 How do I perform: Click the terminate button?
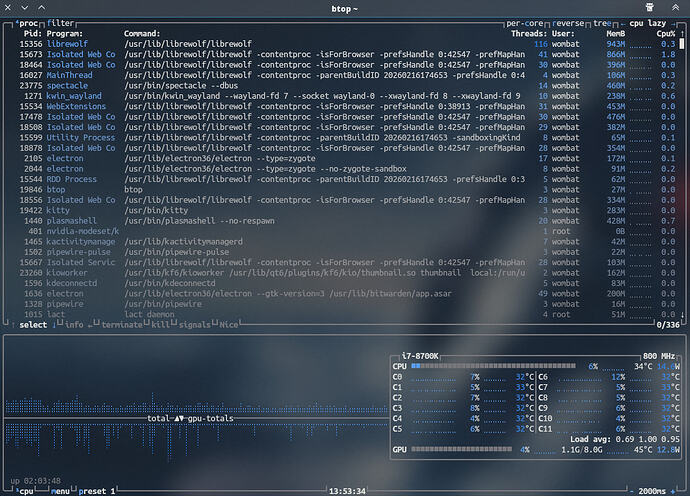(x=123, y=324)
